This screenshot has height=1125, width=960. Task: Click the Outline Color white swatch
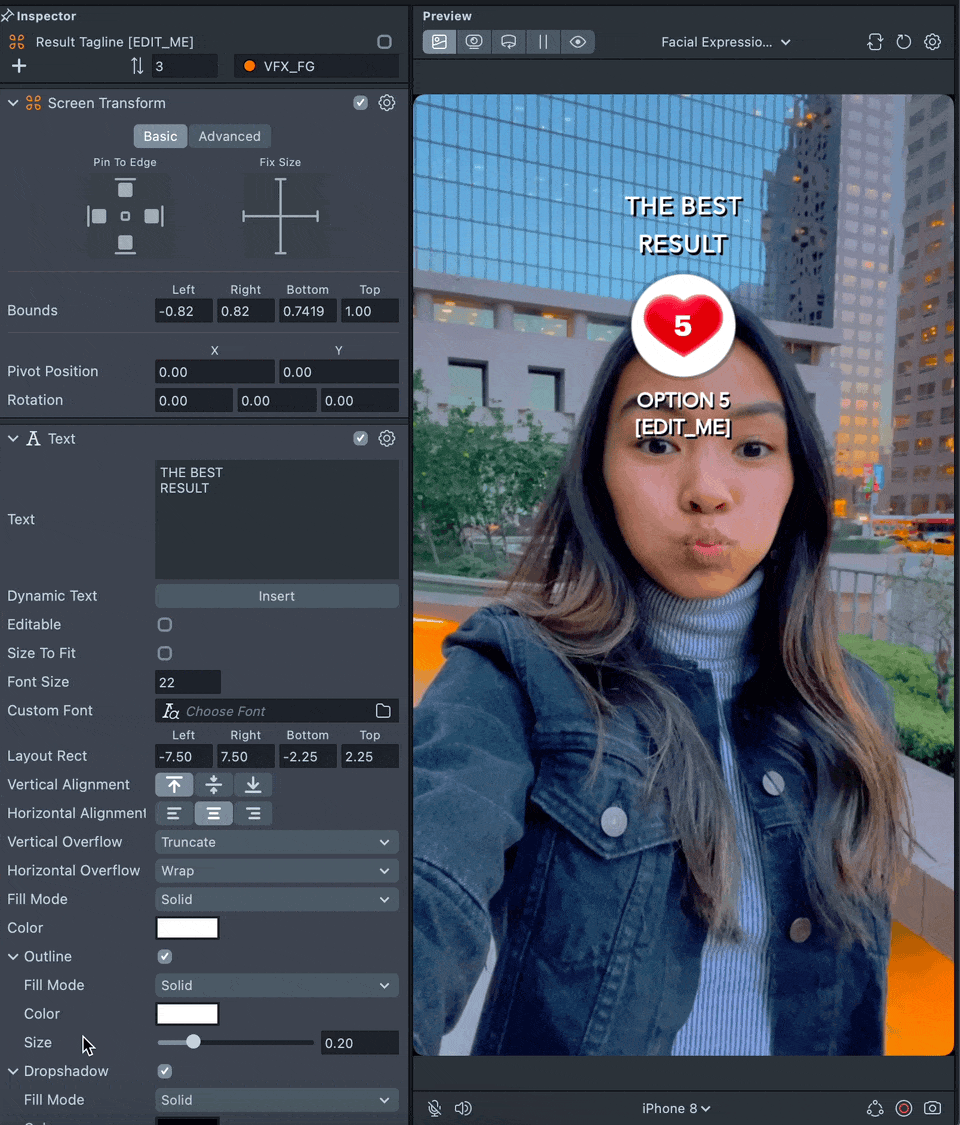point(187,1014)
